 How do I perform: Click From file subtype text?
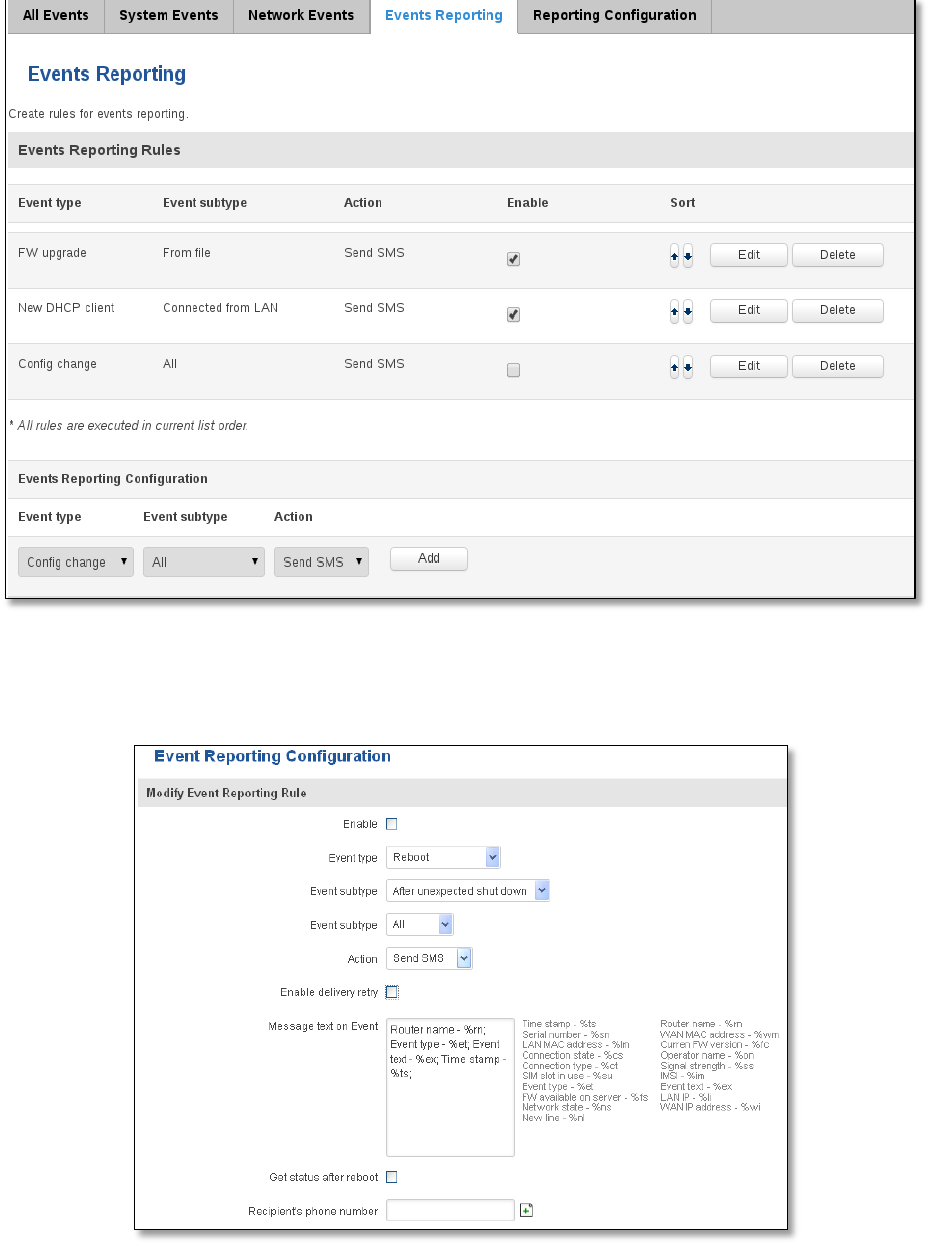tap(187, 253)
